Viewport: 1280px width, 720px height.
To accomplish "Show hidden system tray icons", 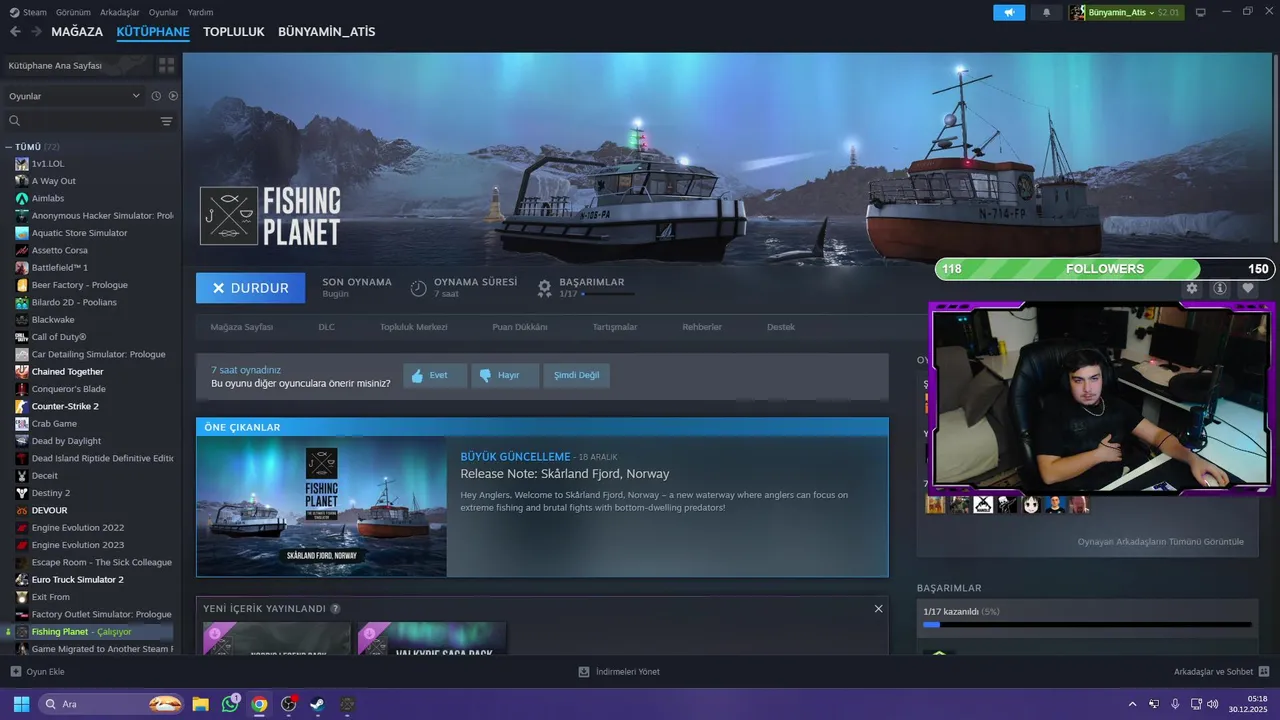I will pyautogui.click(x=1132, y=704).
